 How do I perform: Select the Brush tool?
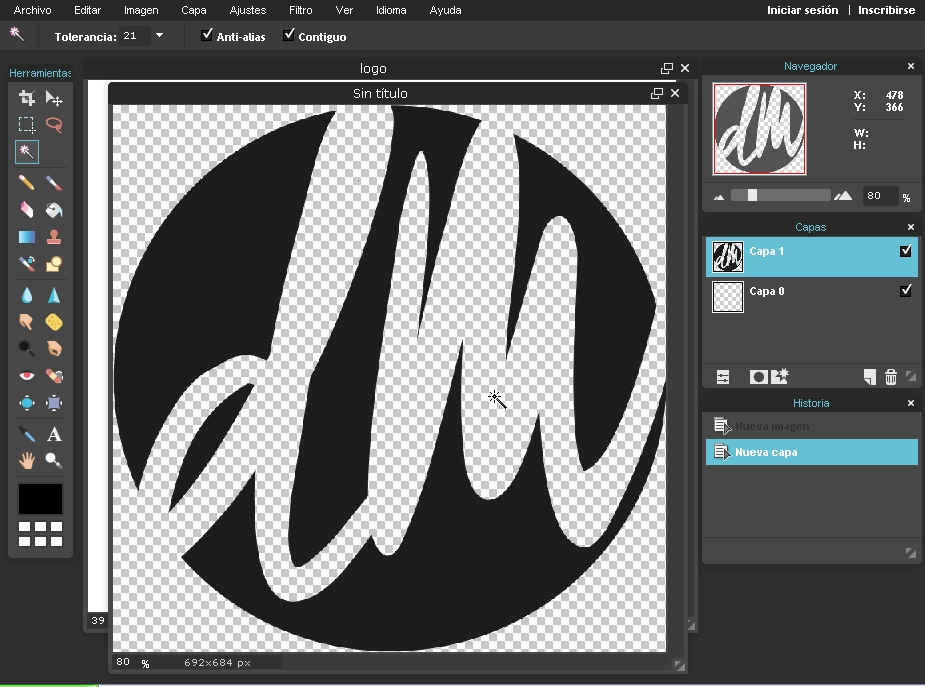point(54,183)
